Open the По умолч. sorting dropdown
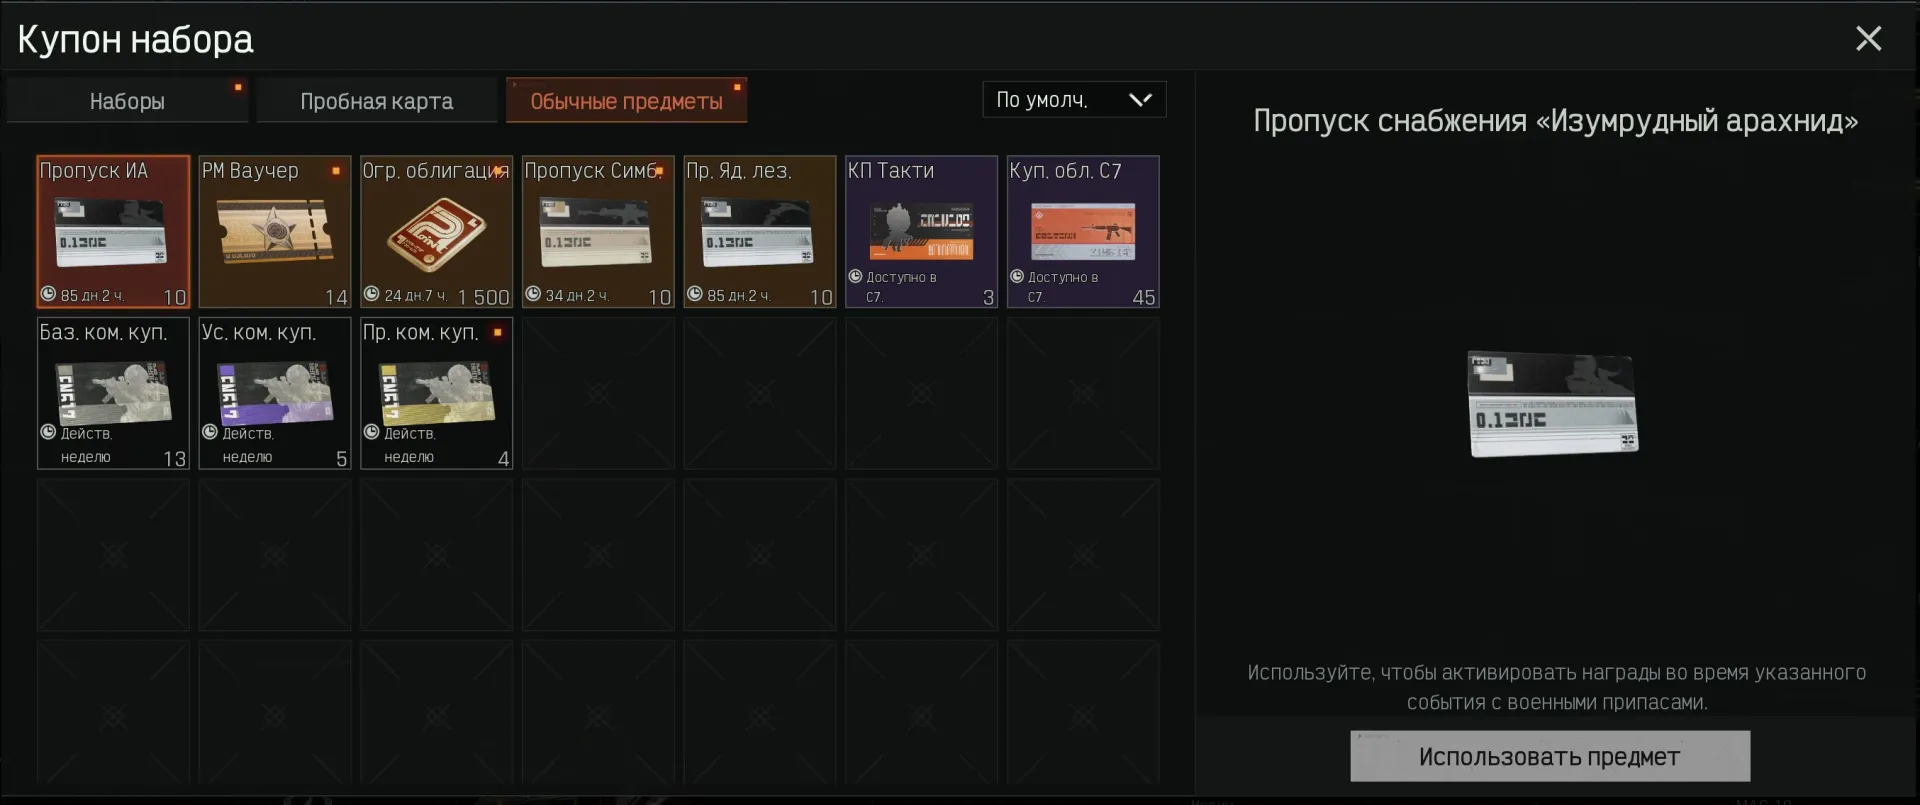1920x805 pixels. click(1074, 100)
